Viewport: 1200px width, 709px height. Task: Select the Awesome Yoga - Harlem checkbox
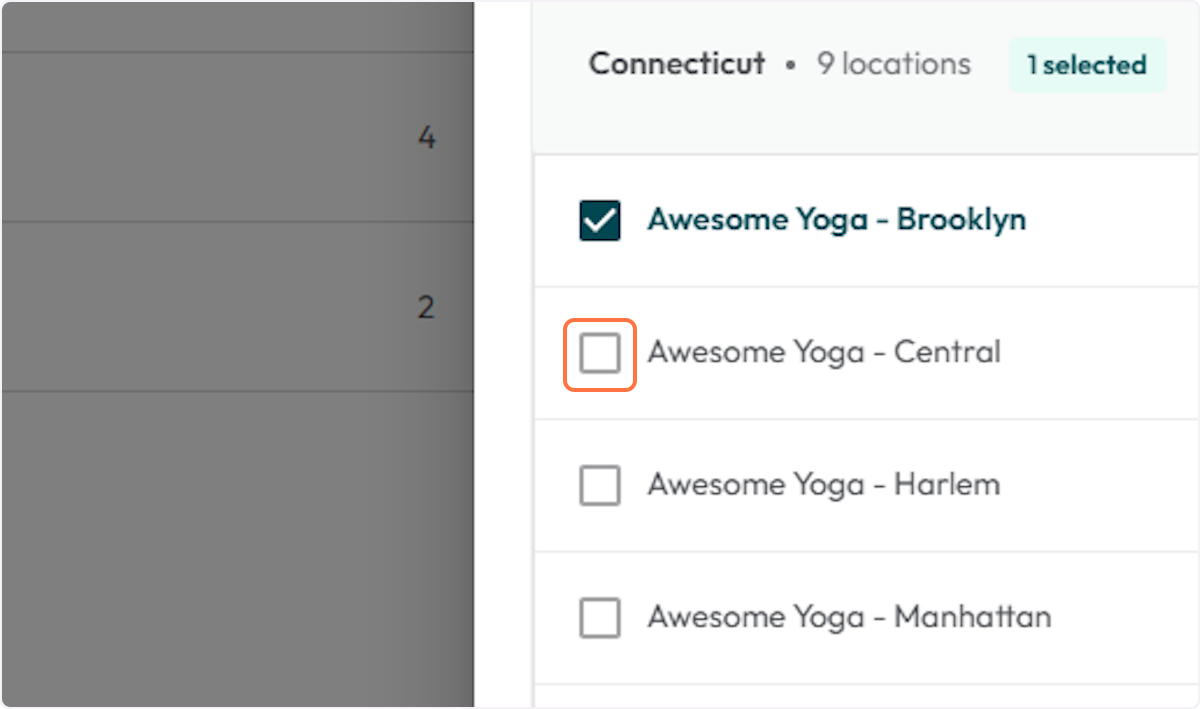click(x=599, y=485)
